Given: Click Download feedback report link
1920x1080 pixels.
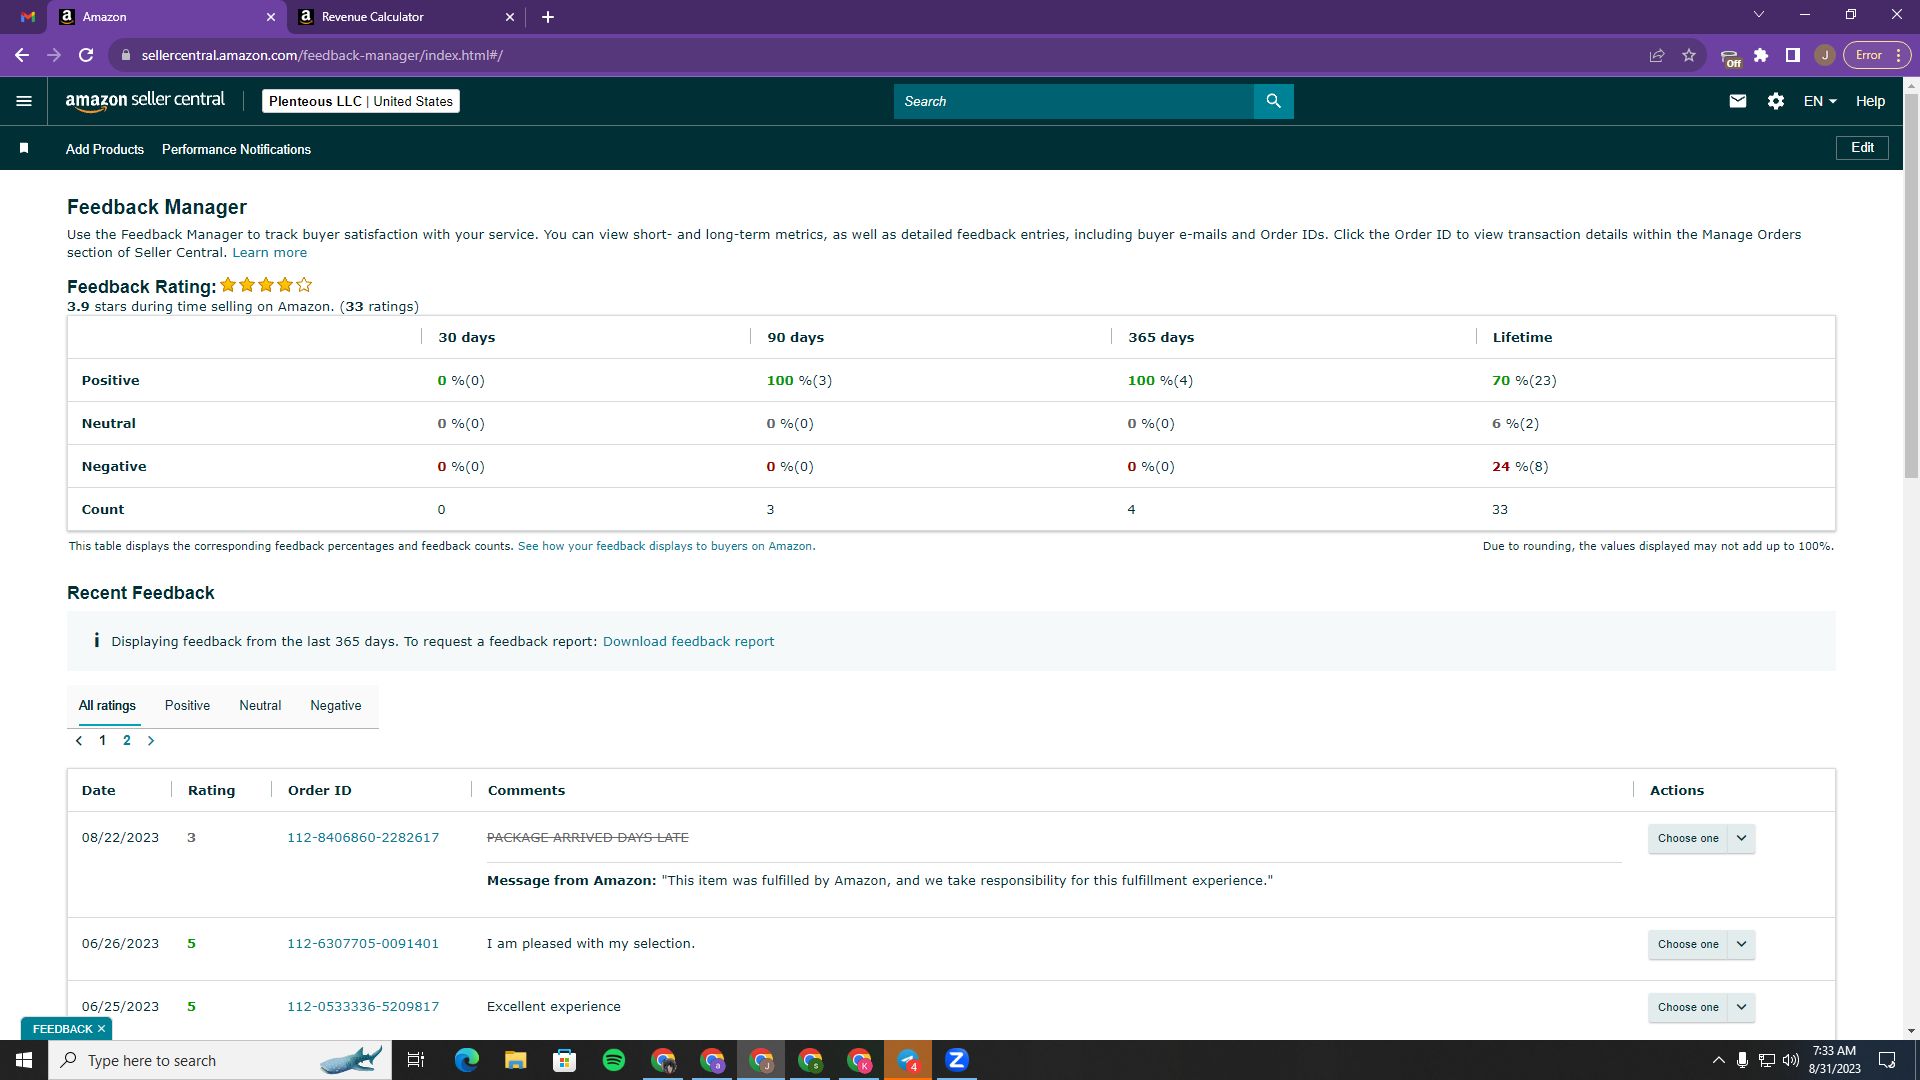Looking at the screenshot, I should tap(688, 641).
